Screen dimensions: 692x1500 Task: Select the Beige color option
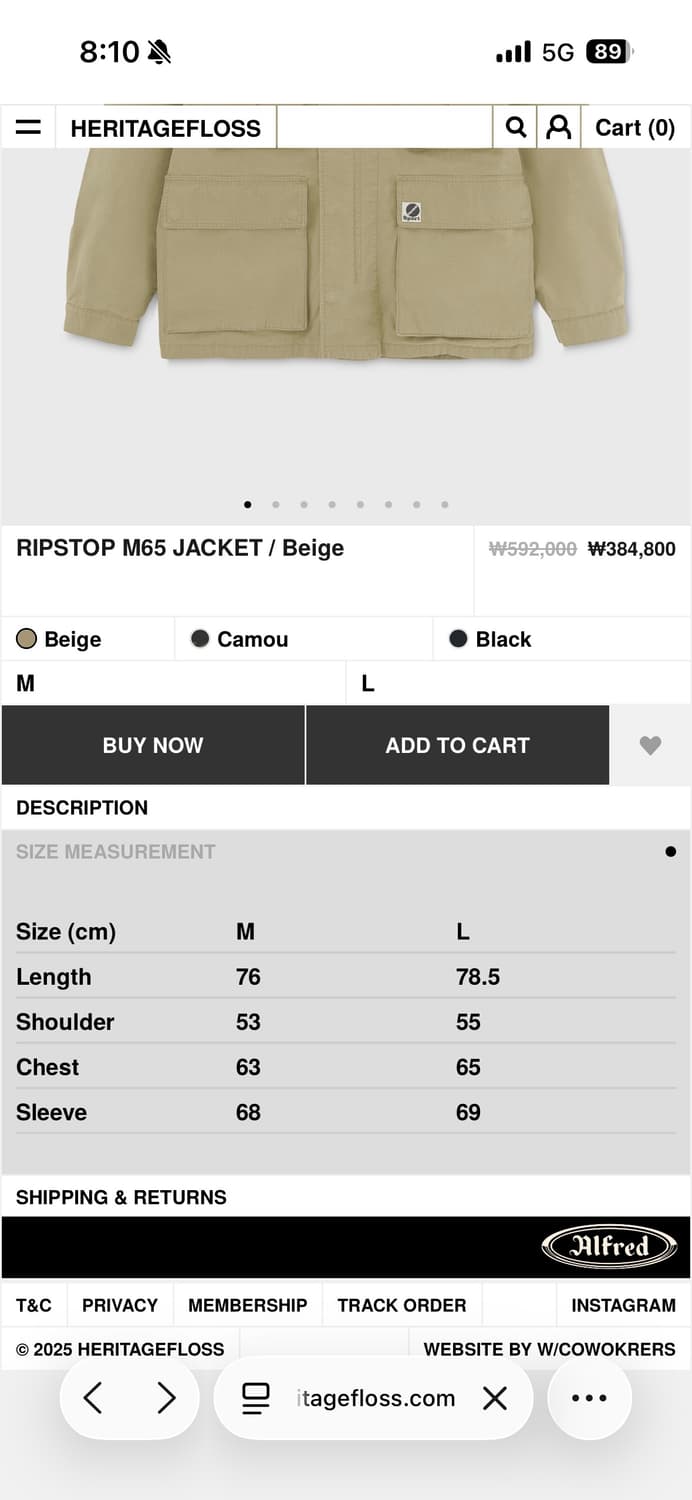[60, 639]
